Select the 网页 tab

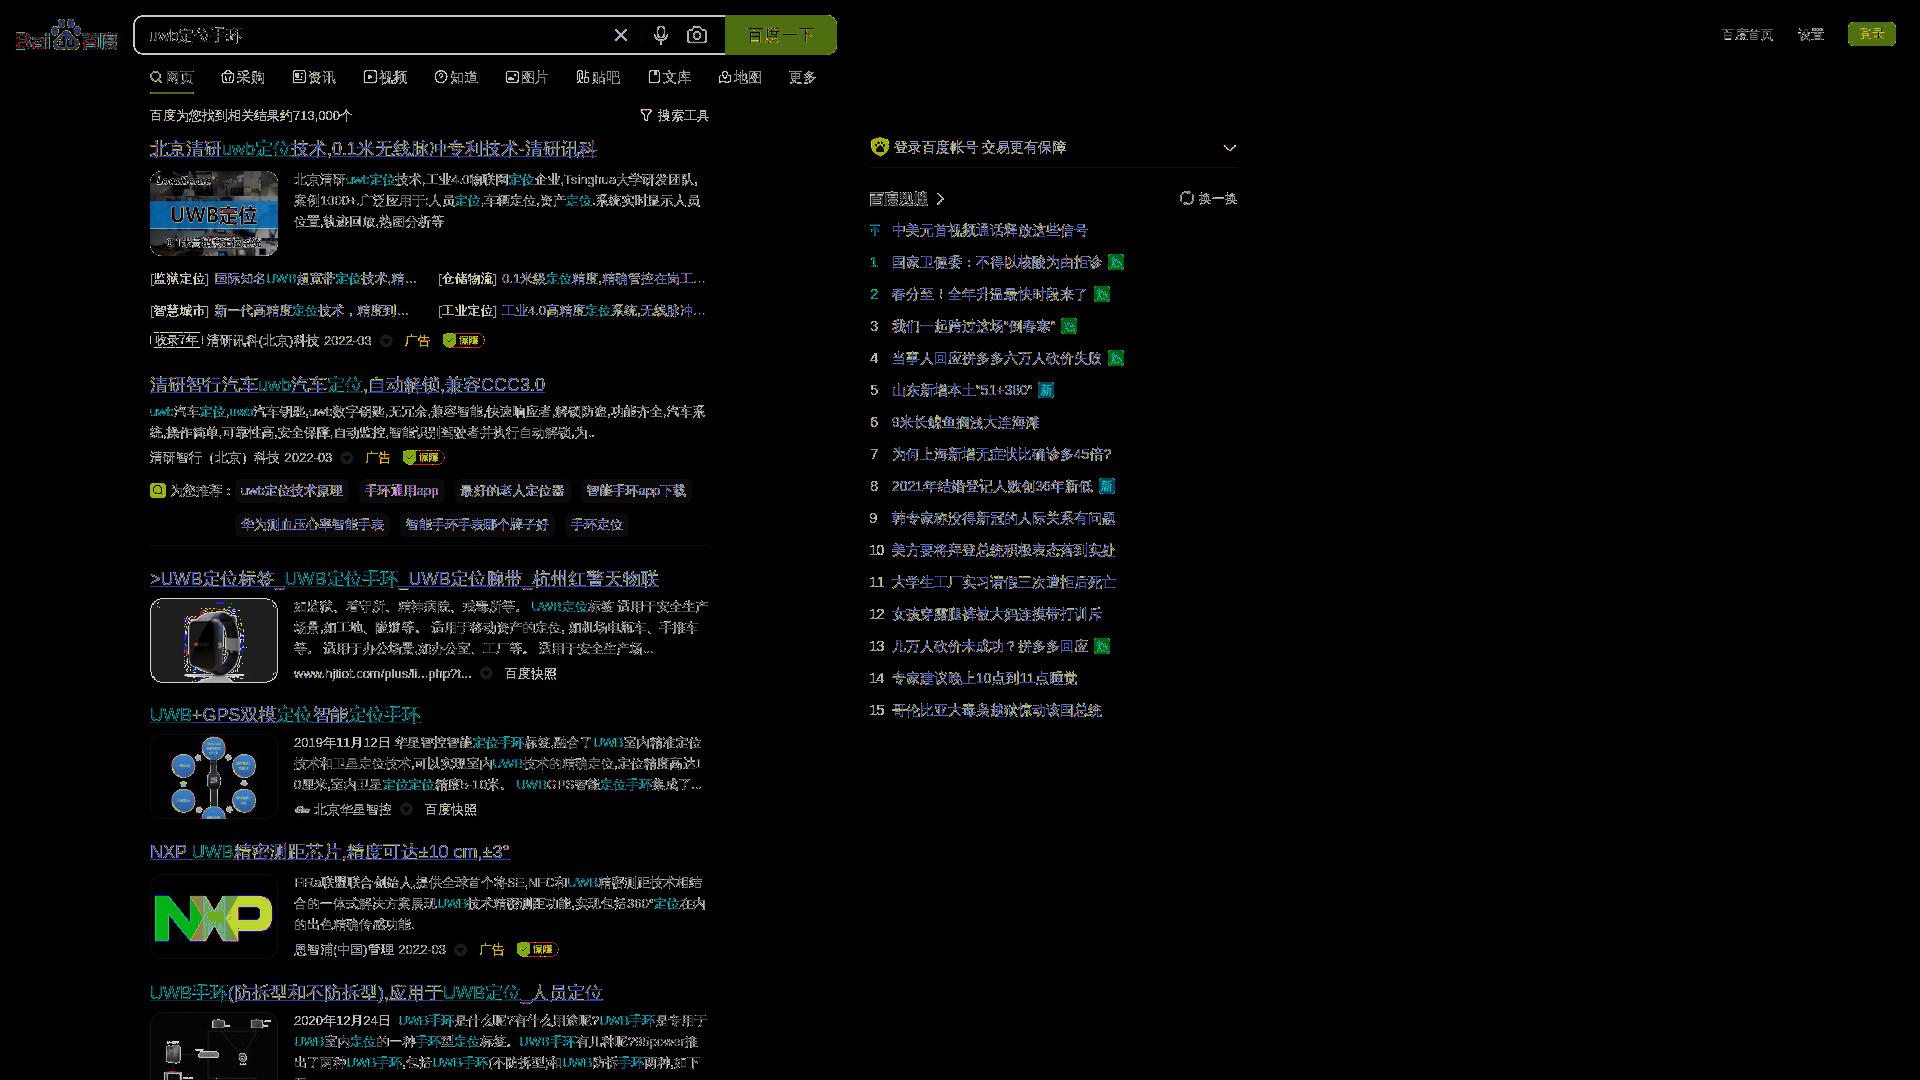[172, 77]
